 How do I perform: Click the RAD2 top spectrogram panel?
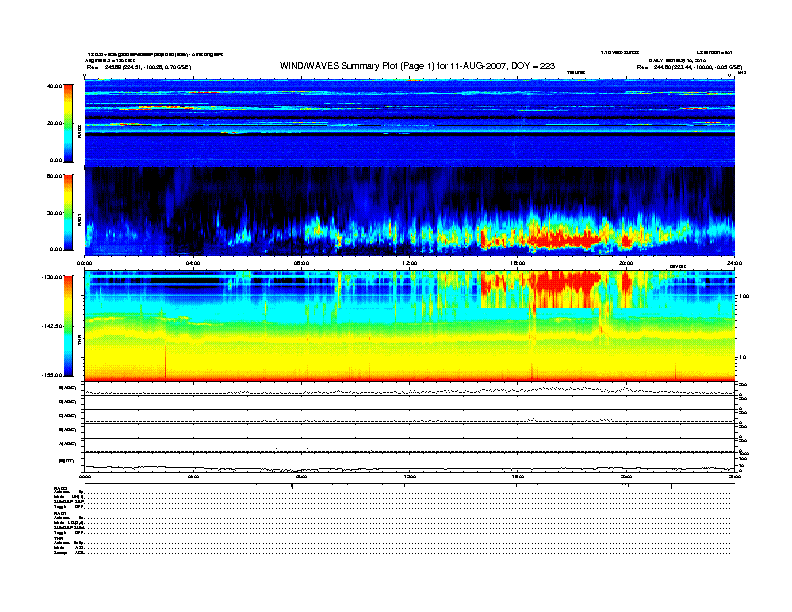pos(410,123)
